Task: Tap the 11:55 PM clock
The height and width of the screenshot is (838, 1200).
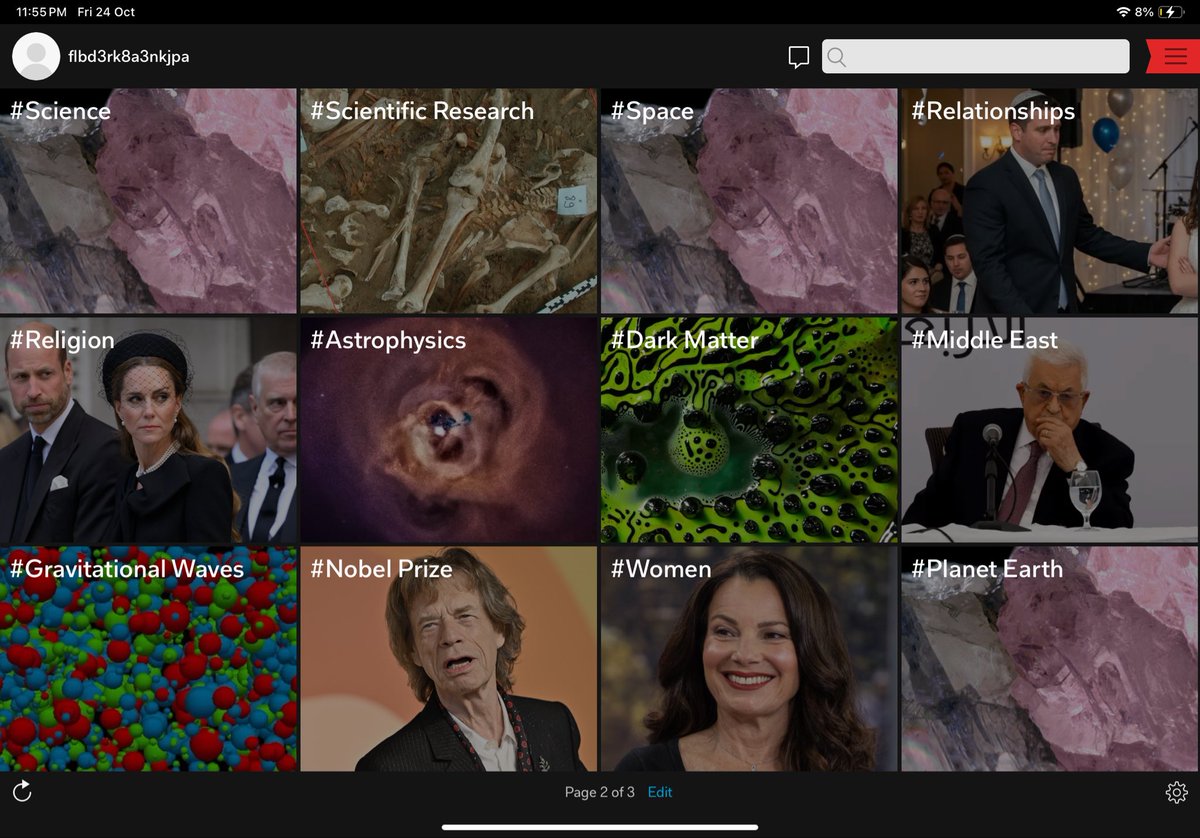Action: pos(41,12)
